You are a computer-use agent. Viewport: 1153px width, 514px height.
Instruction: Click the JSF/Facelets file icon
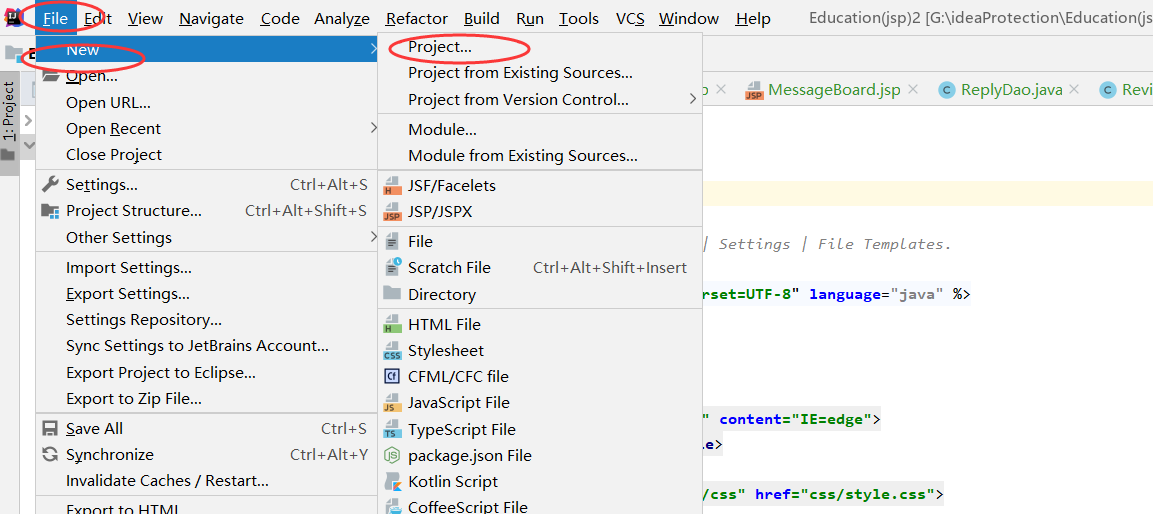point(393,186)
